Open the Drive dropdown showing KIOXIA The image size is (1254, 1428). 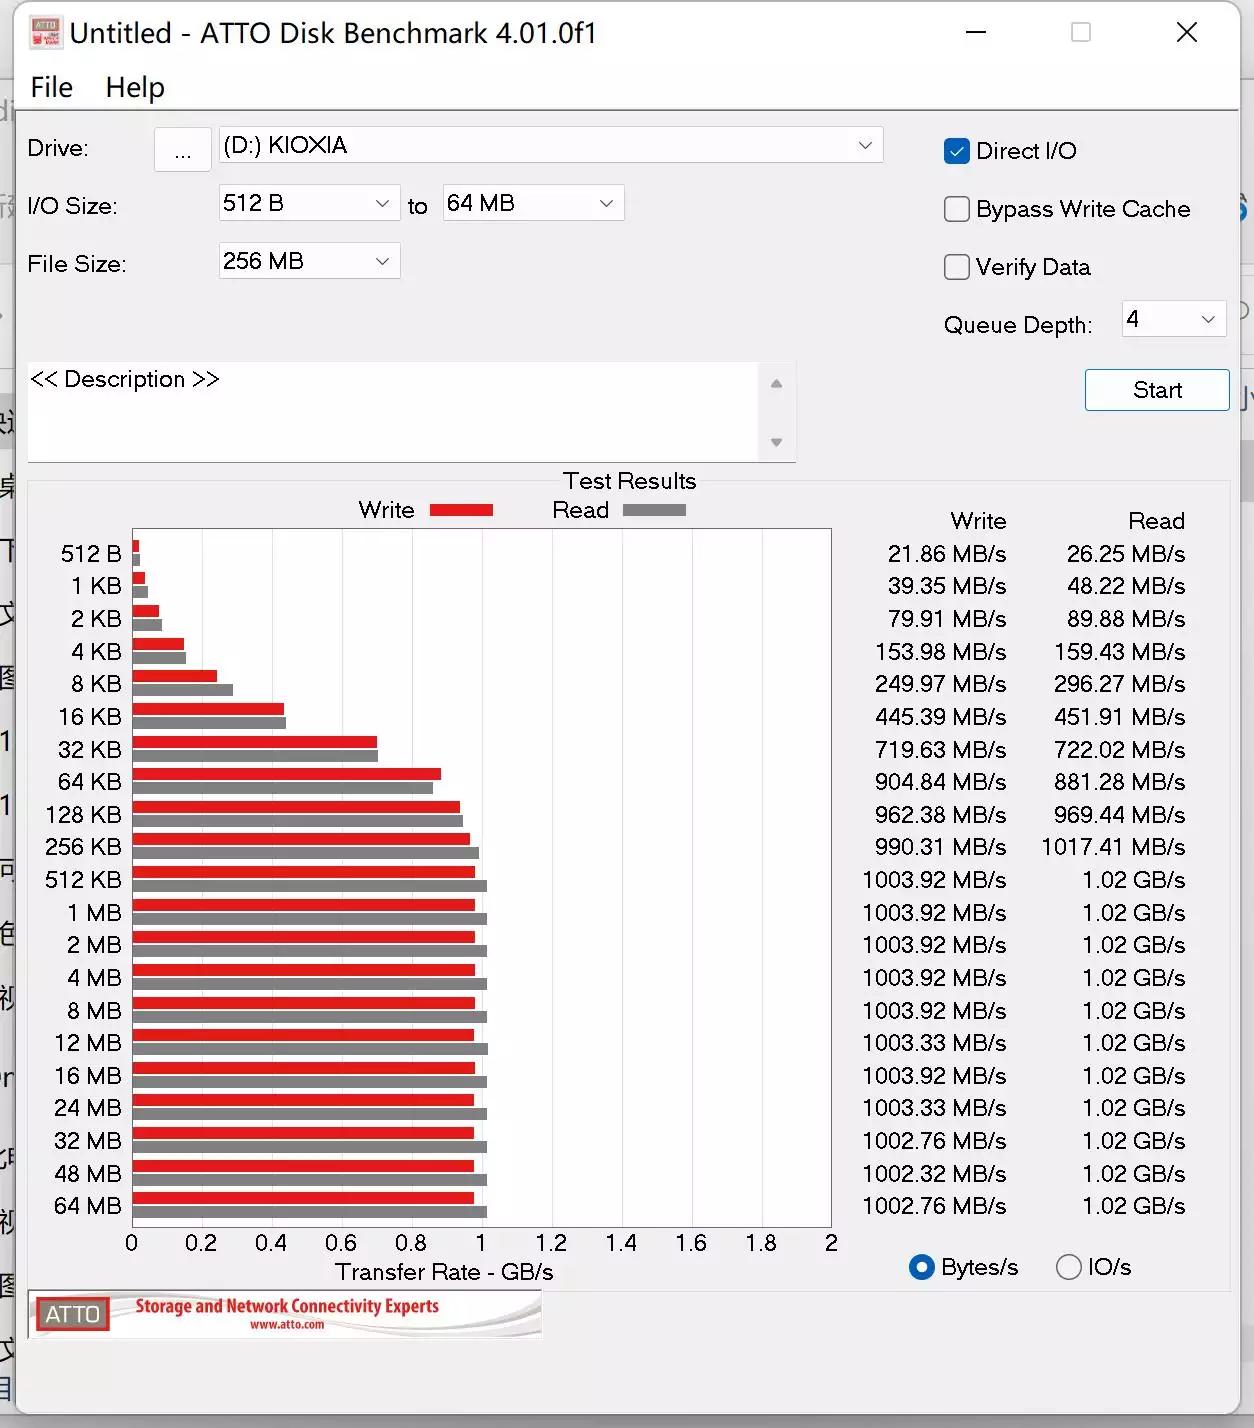(550, 146)
